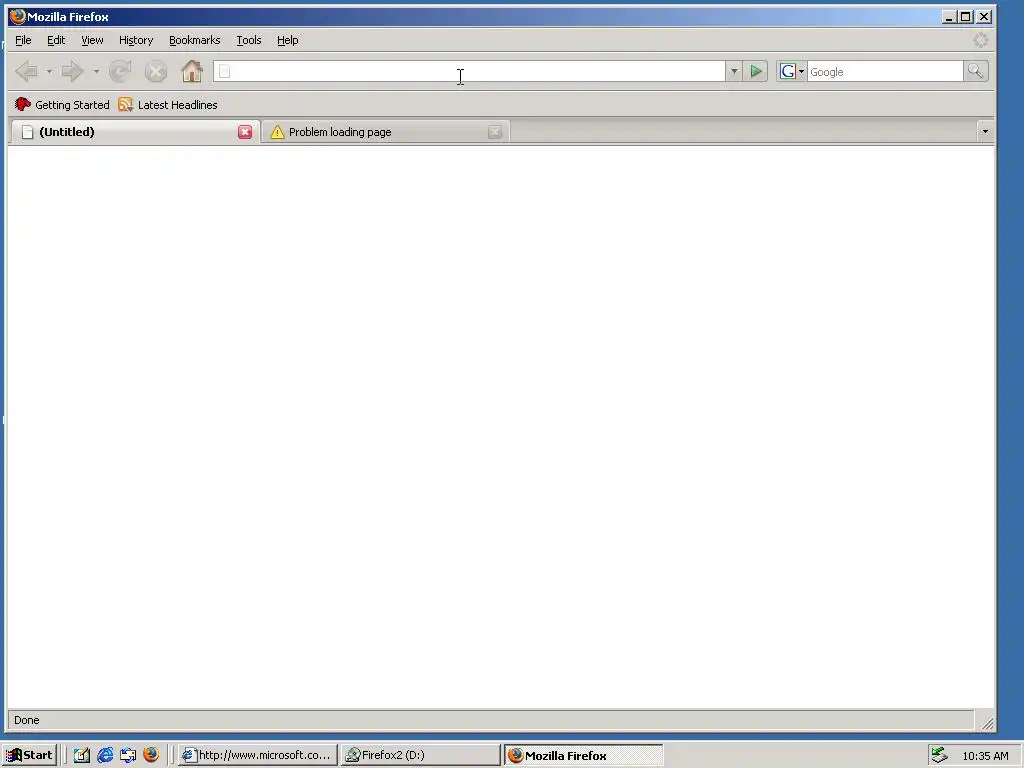The image size is (1024, 768).
Task: Switch to Problem loading page tab
Action: click(x=385, y=132)
